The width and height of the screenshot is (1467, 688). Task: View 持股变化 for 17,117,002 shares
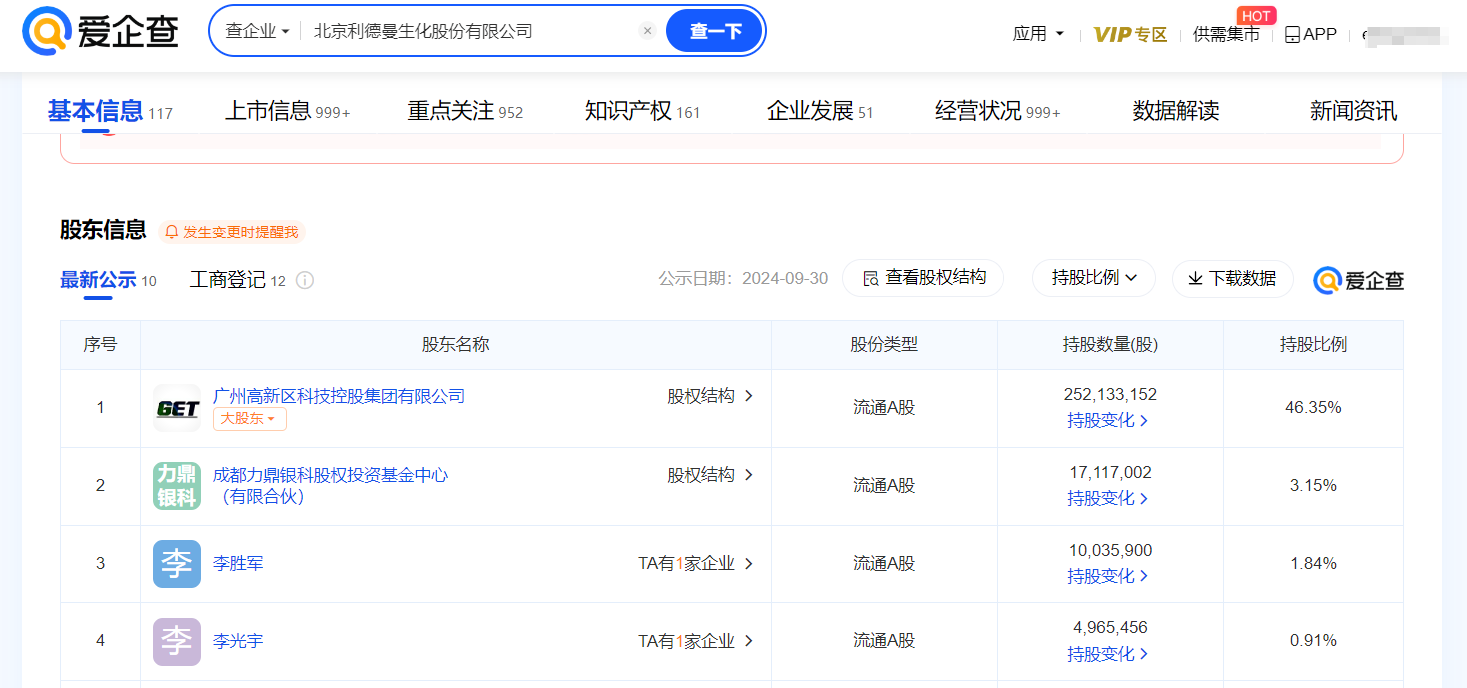[1108, 498]
